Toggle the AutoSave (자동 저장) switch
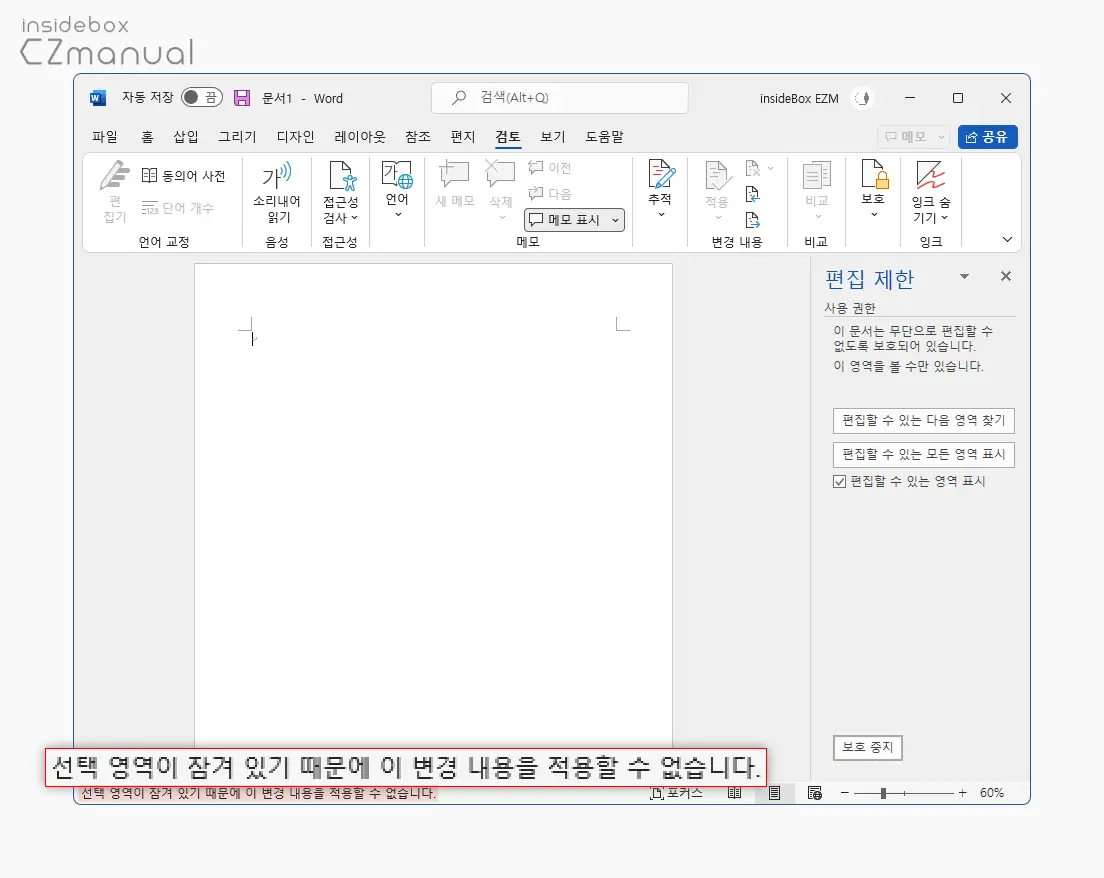The image size is (1104, 878). pyautogui.click(x=201, y=97)
